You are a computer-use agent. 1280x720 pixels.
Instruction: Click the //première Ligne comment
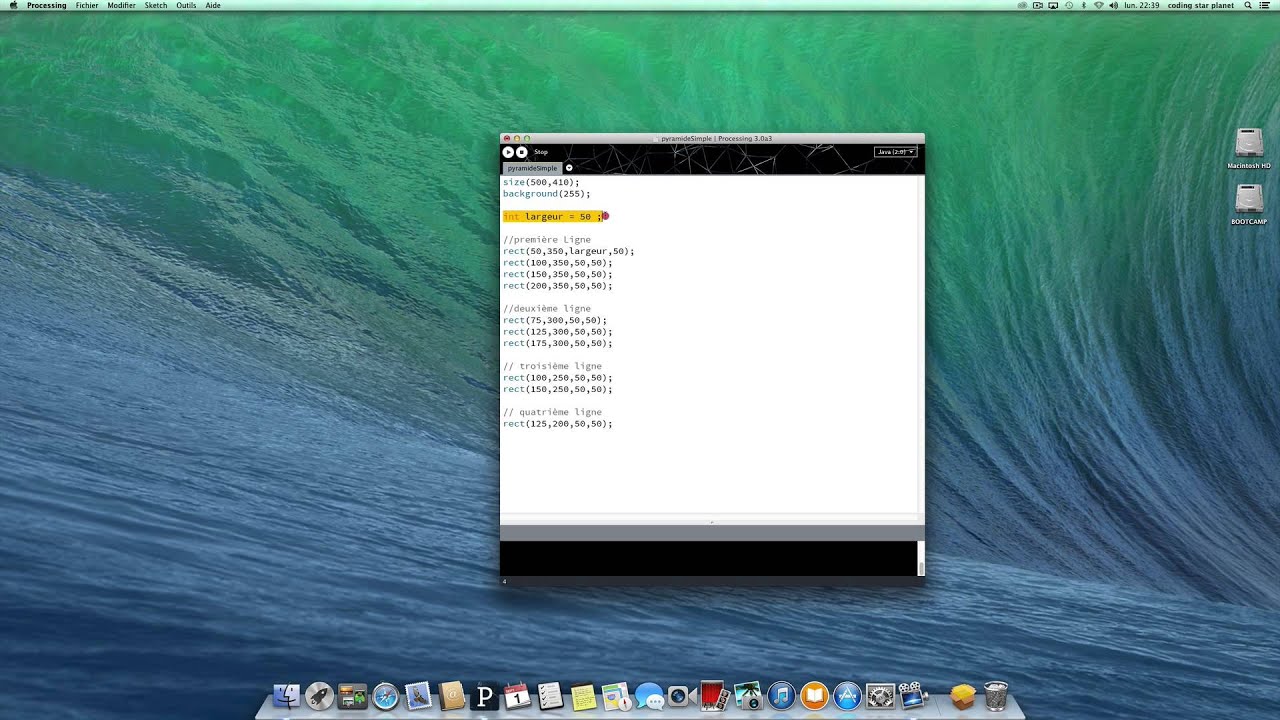(x=546, y=240)
